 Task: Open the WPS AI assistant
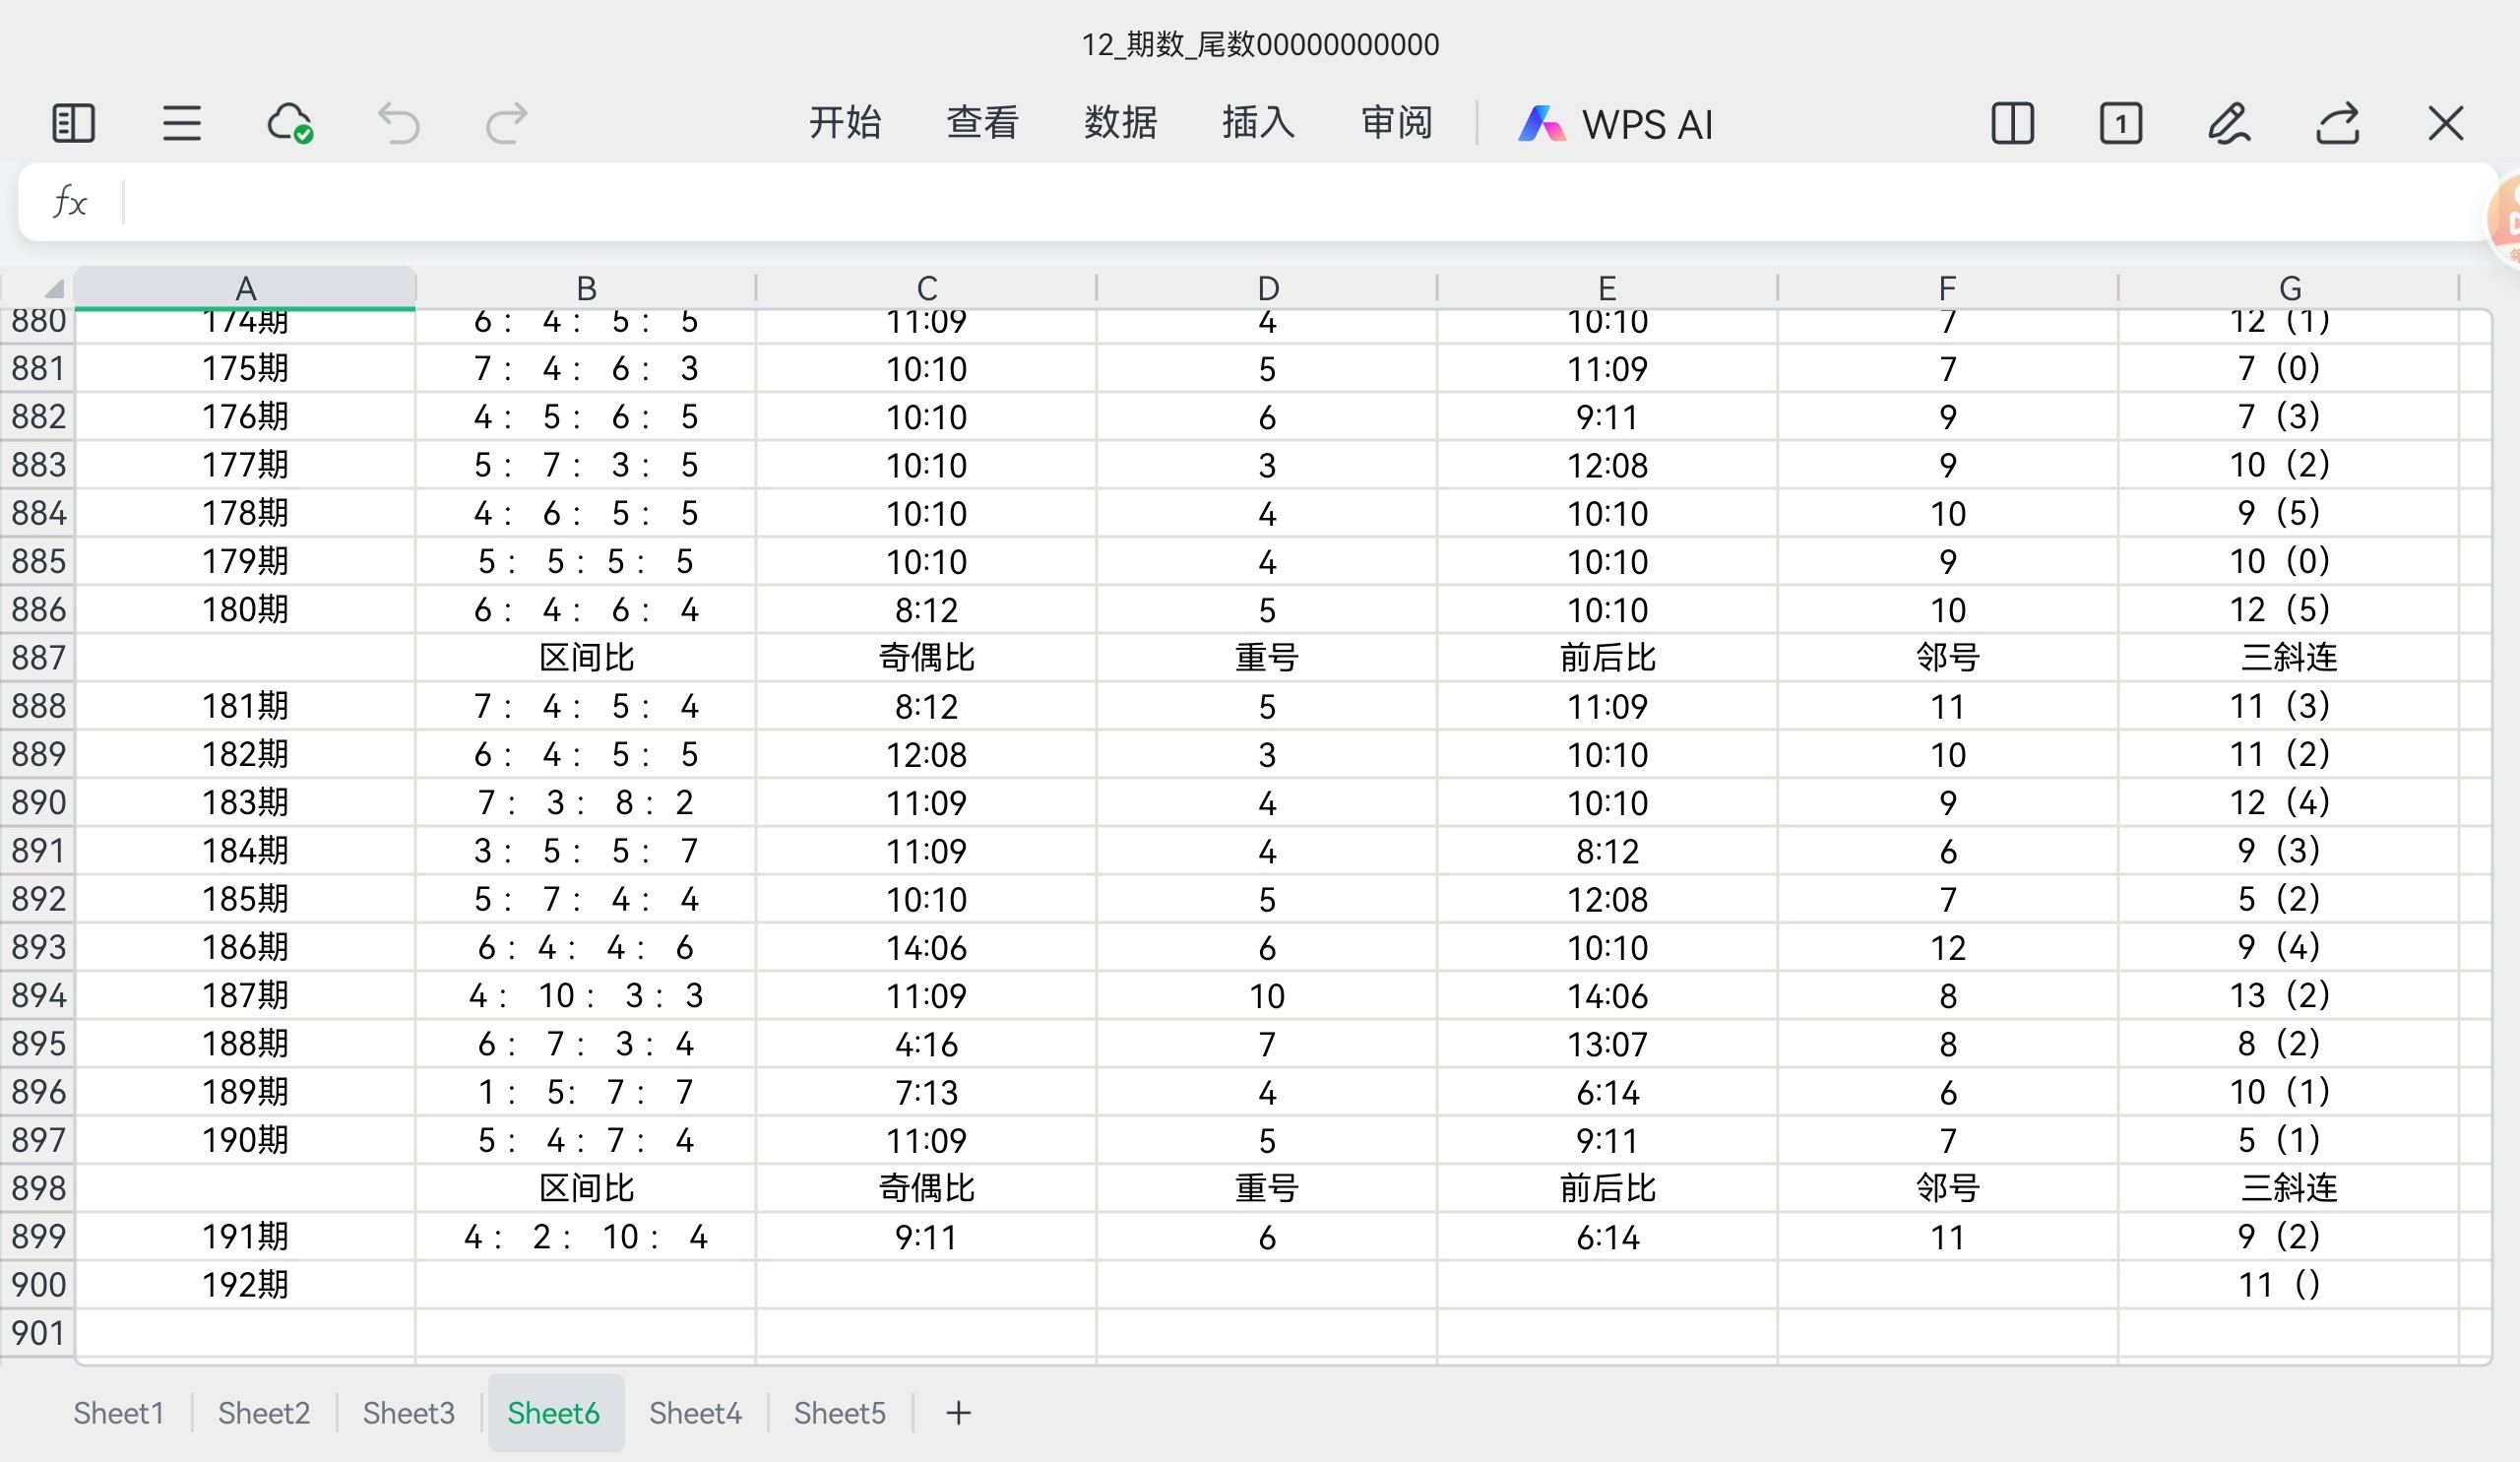(x=1615, y=124)
